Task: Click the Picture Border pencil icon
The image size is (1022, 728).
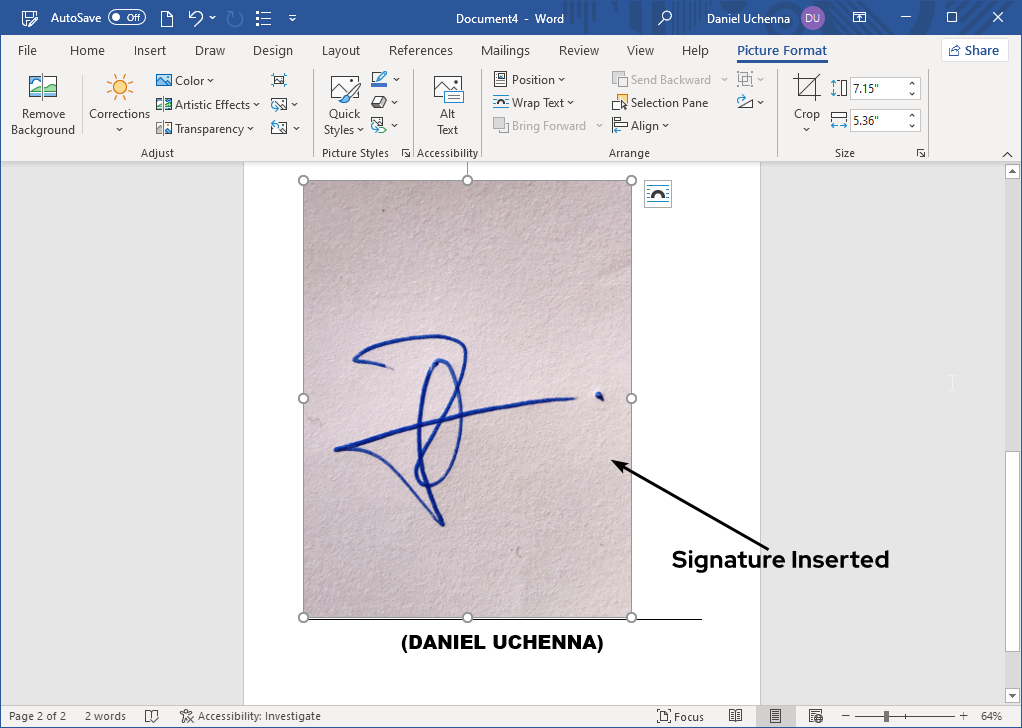Action: tap(378, 79)
